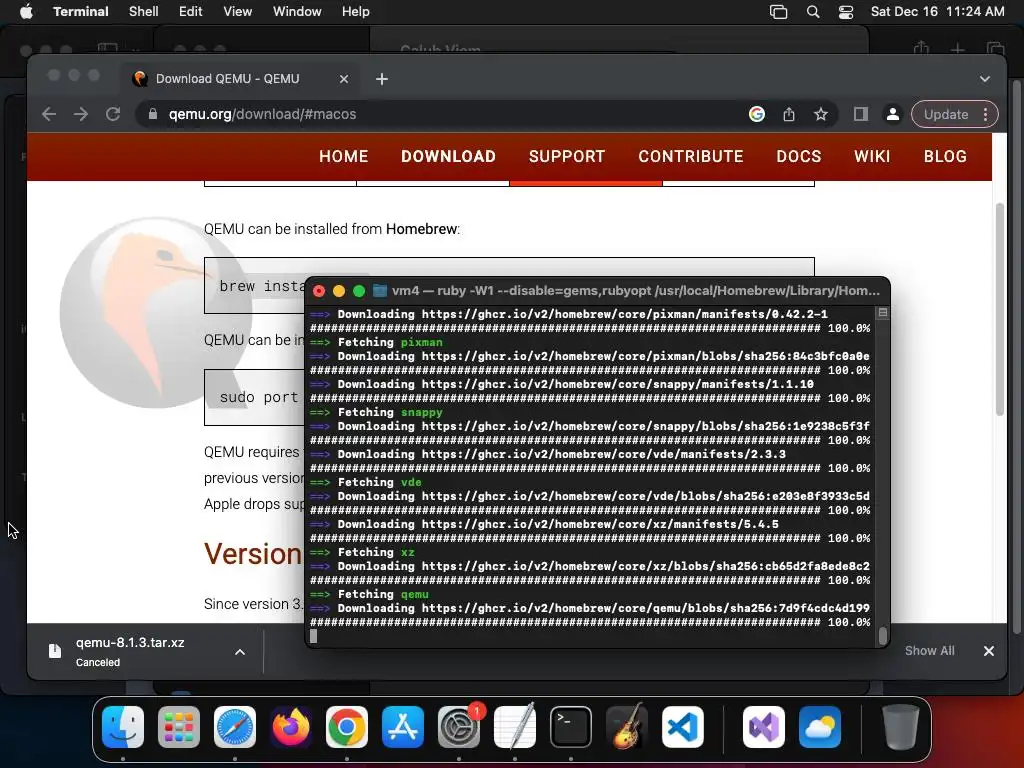Show All downloads

929,650
